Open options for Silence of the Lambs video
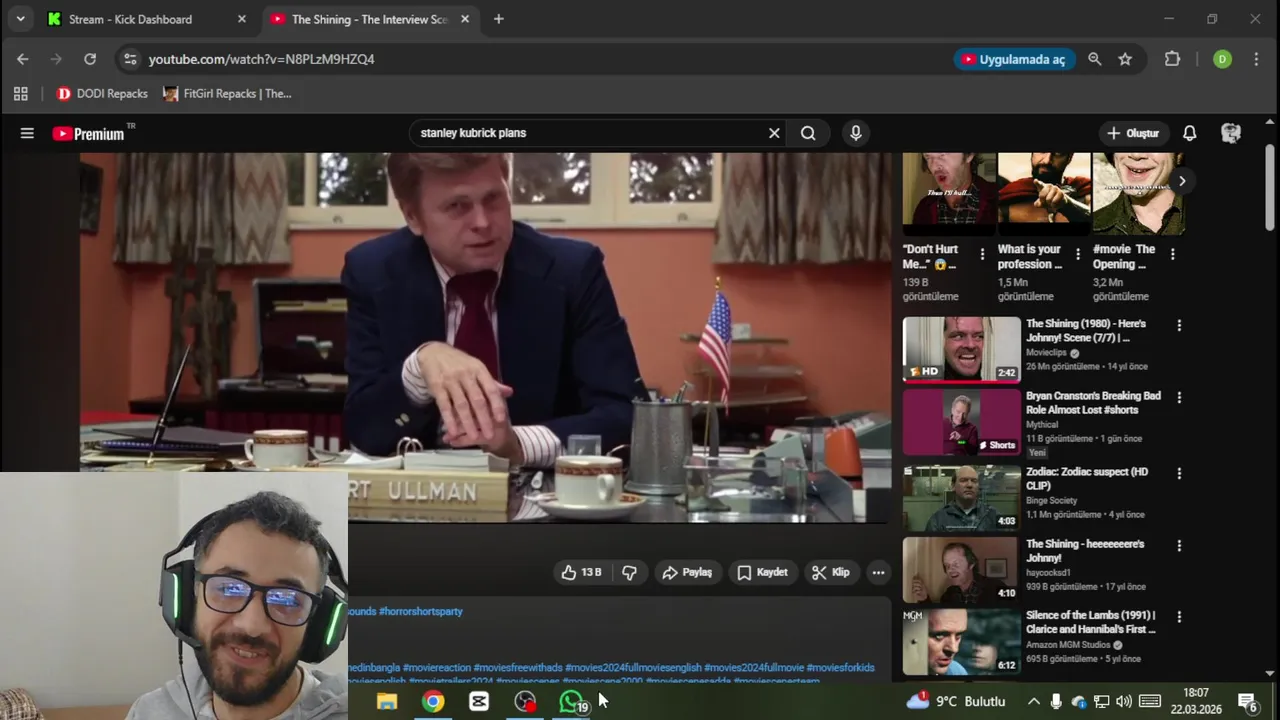 click(1179, 618)
